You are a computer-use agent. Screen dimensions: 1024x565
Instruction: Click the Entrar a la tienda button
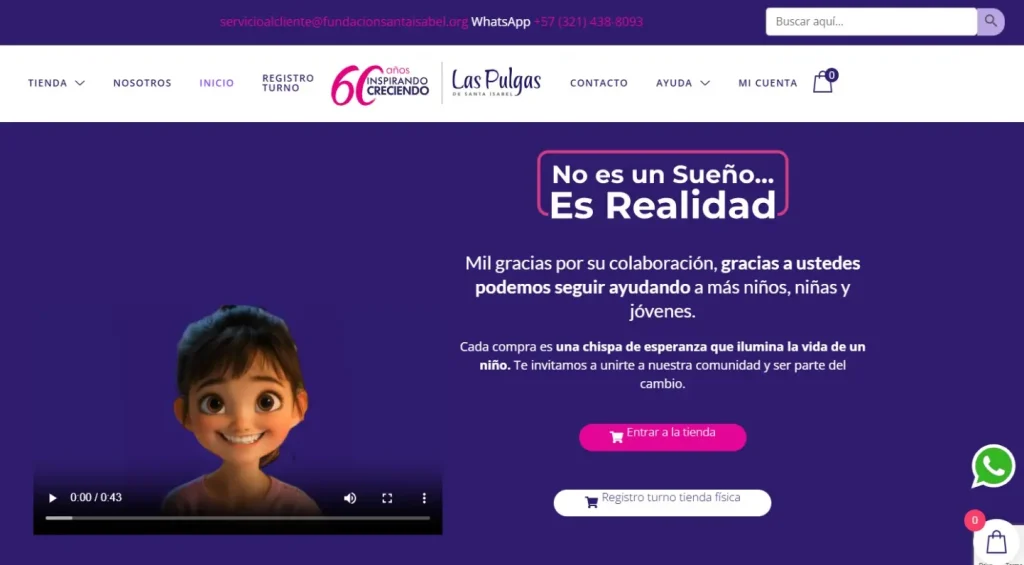(x=662, y=437)
